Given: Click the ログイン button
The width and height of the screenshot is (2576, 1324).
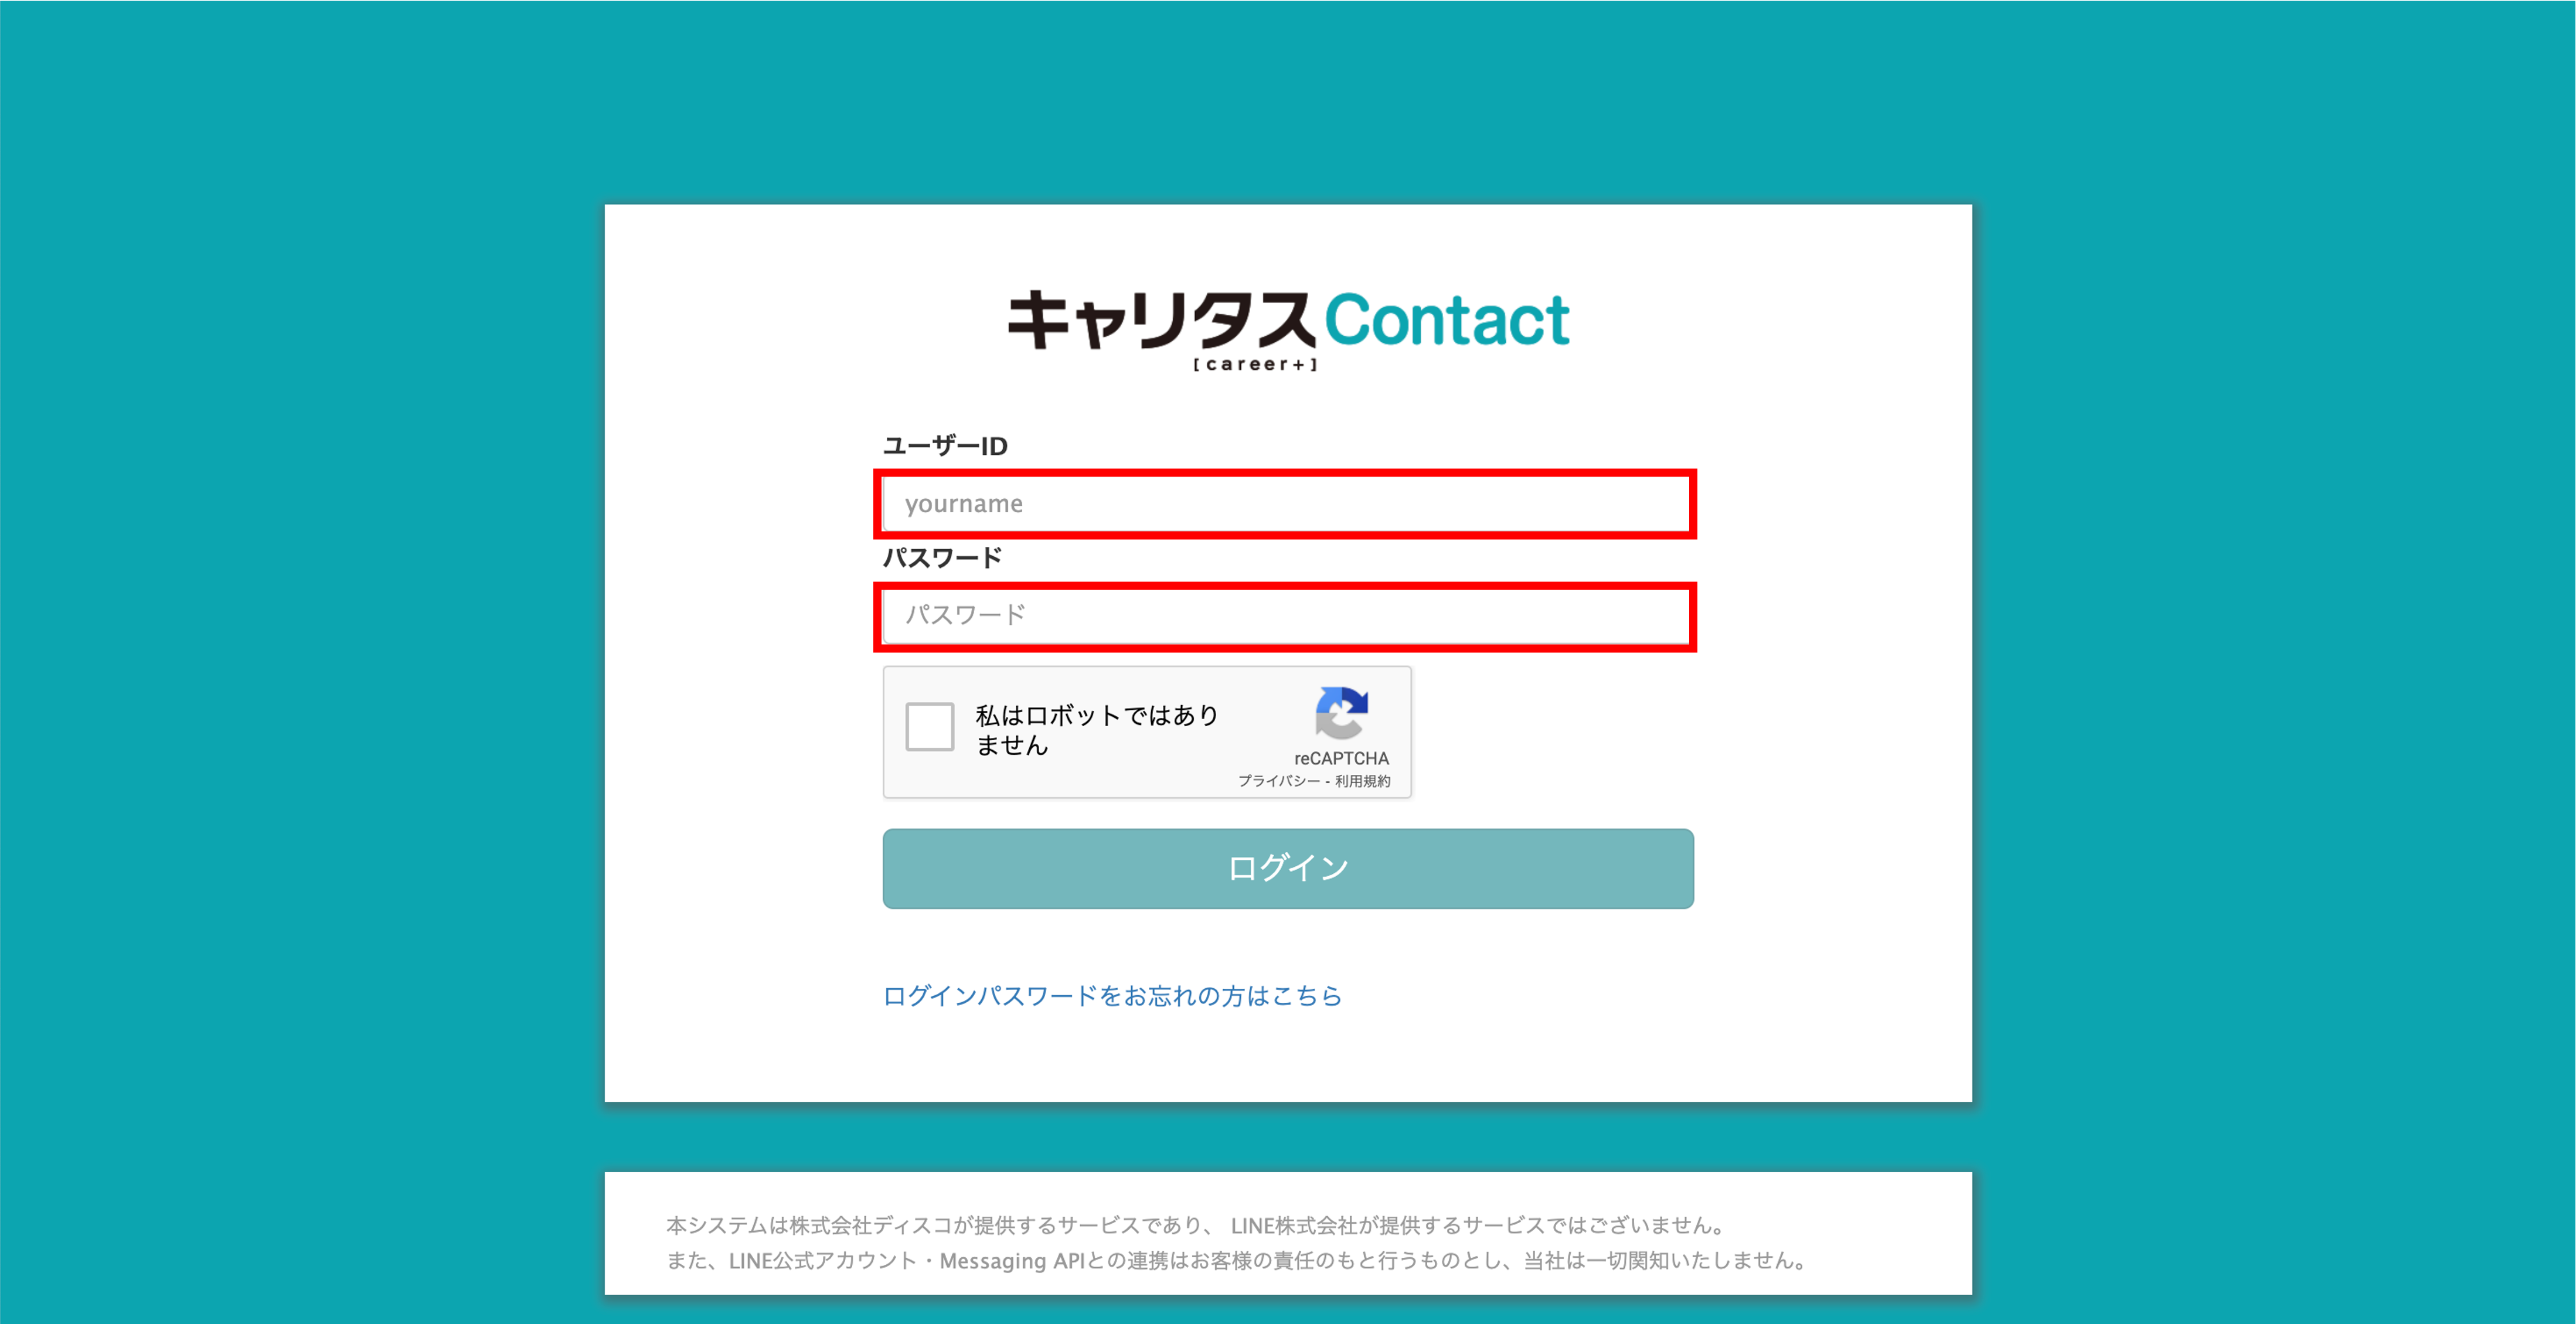Looking at the screenshot, I should 1288,868.
